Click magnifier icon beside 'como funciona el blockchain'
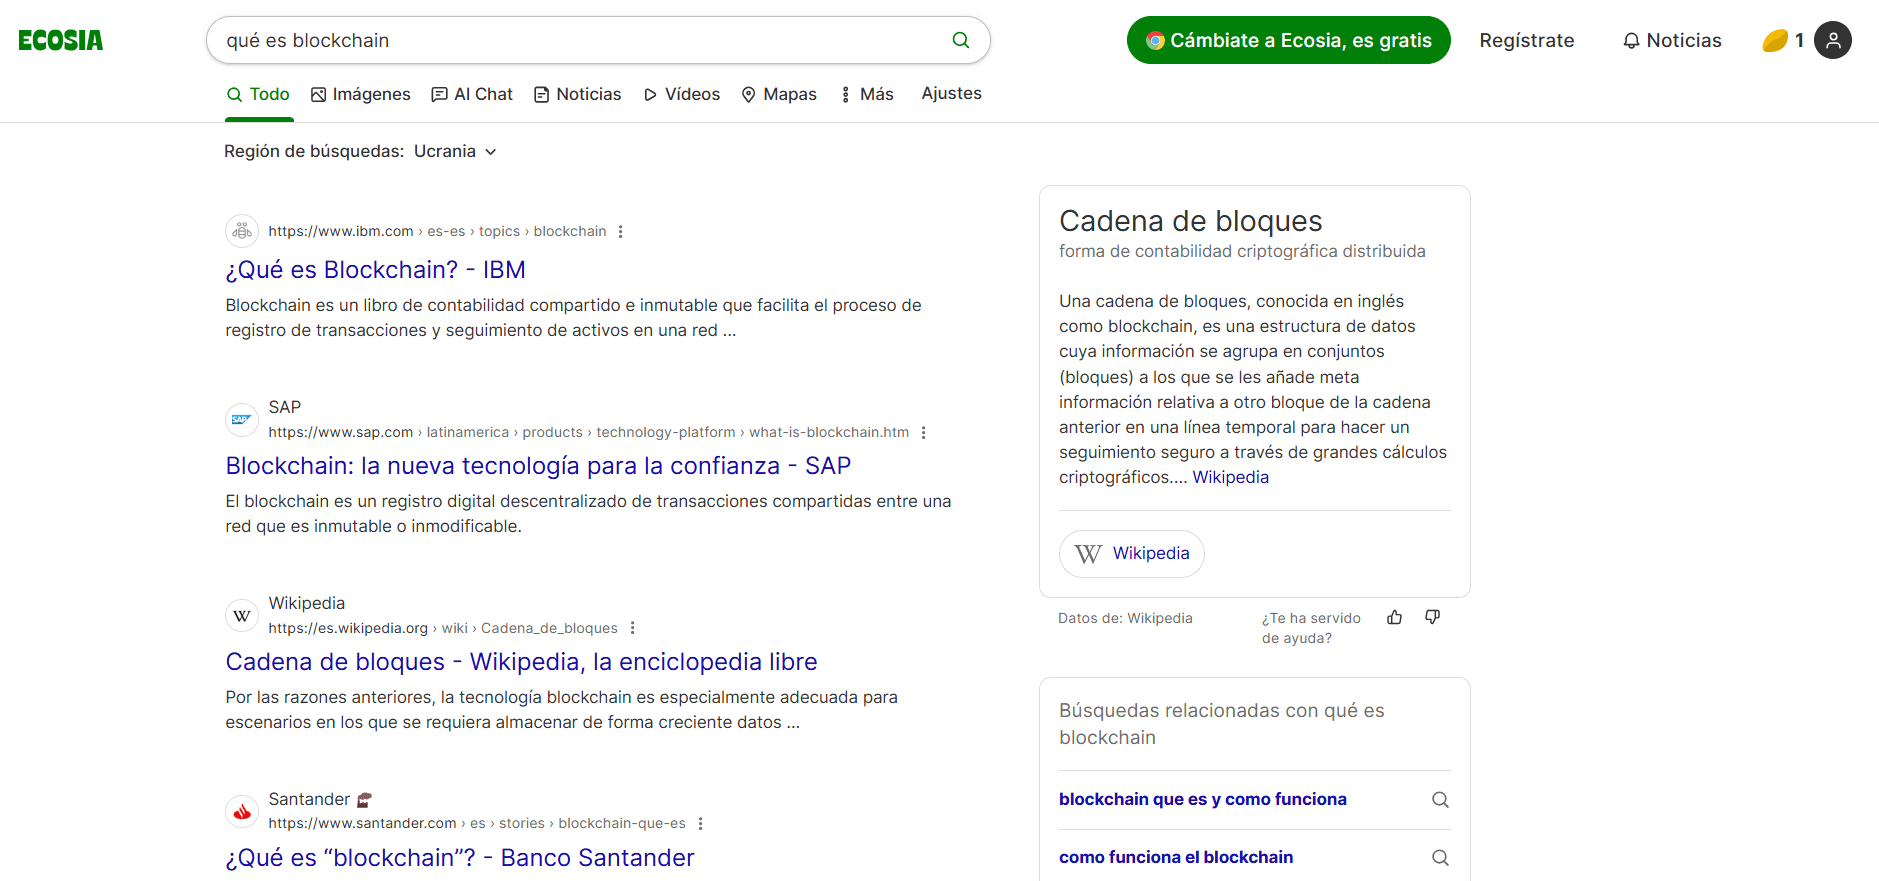The height and width of the screenshot is (881, 1879). tap(1440, 857)
